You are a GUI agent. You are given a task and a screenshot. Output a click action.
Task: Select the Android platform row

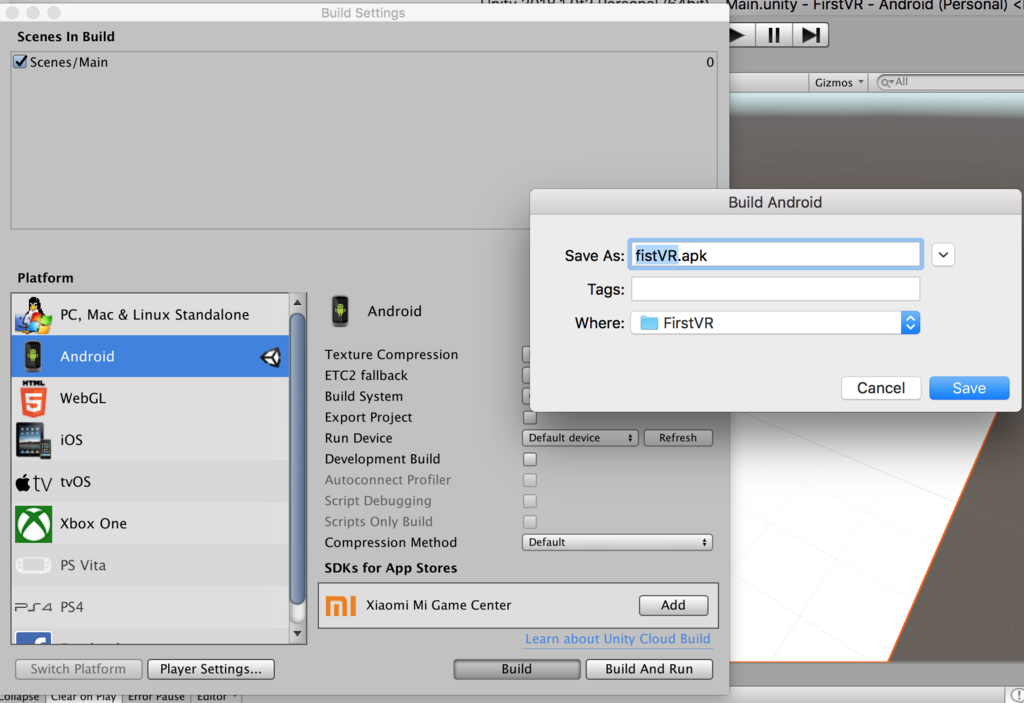coord(150,356)
